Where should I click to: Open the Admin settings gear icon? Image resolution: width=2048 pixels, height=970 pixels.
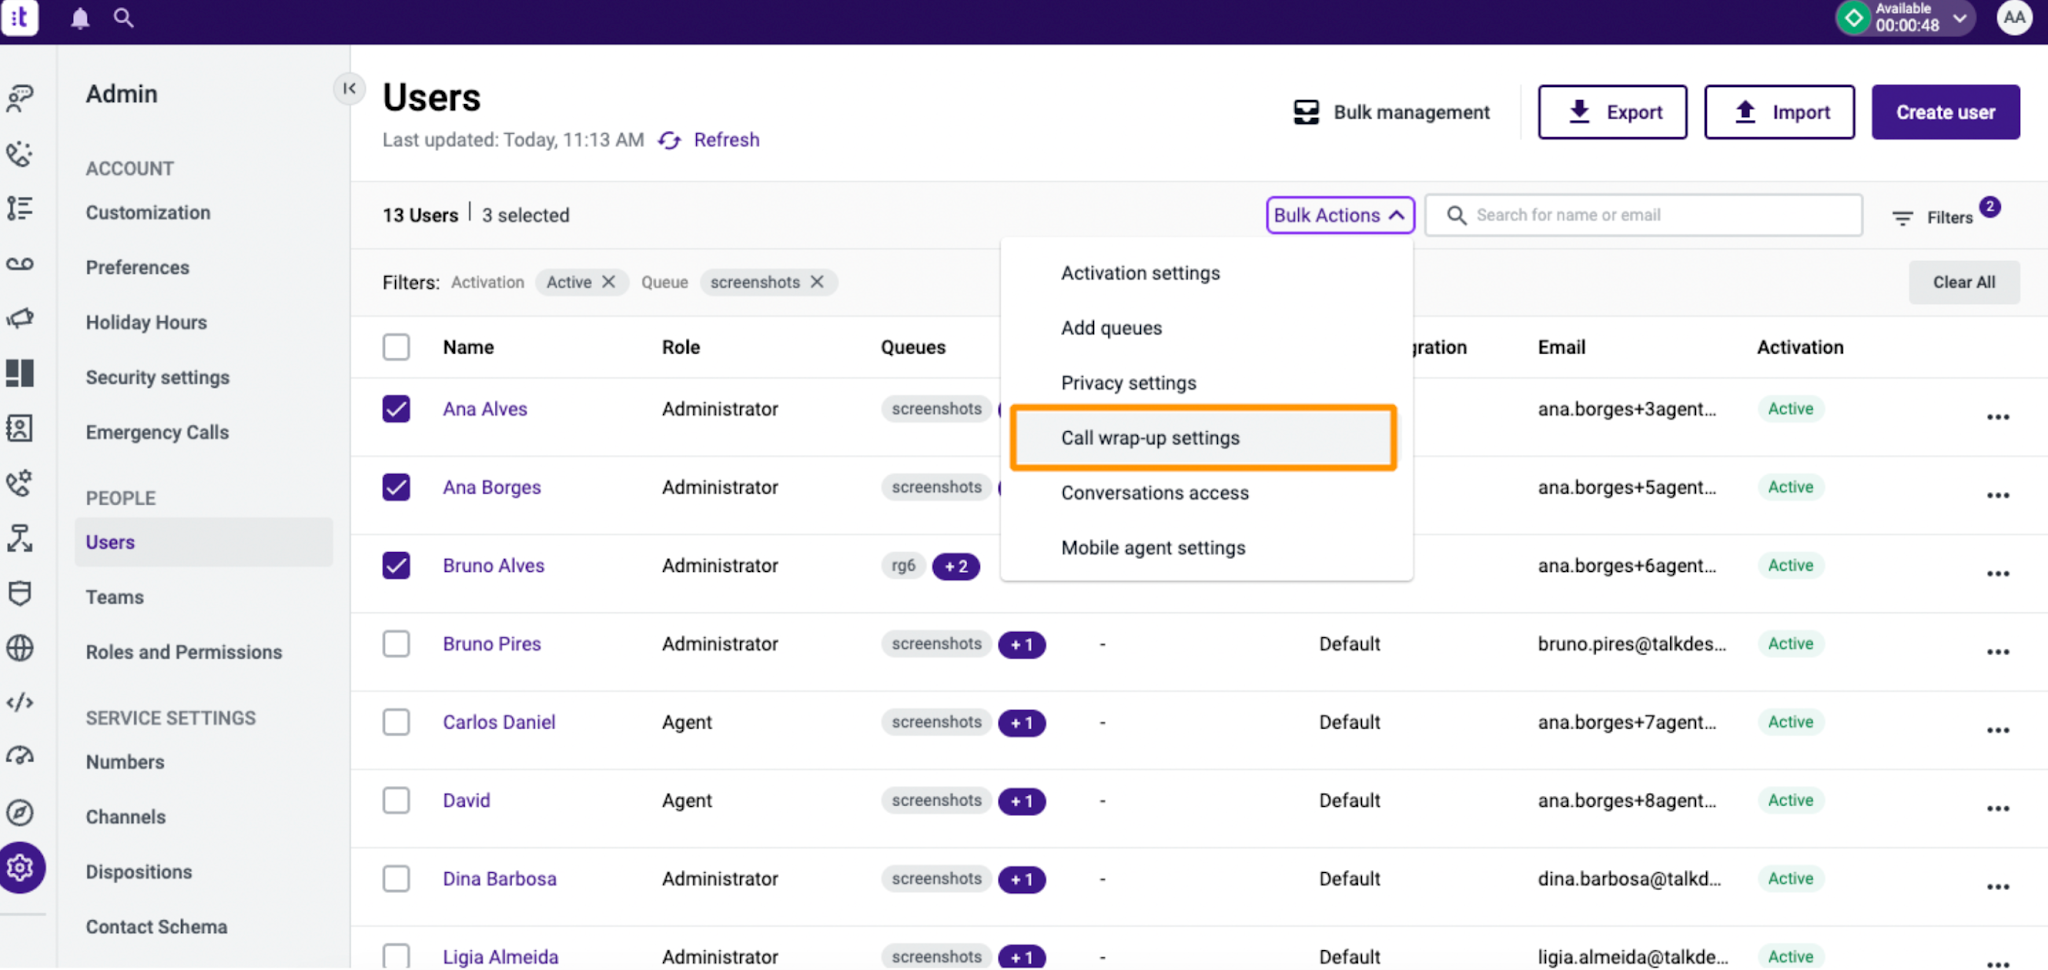tap(20, 868)
